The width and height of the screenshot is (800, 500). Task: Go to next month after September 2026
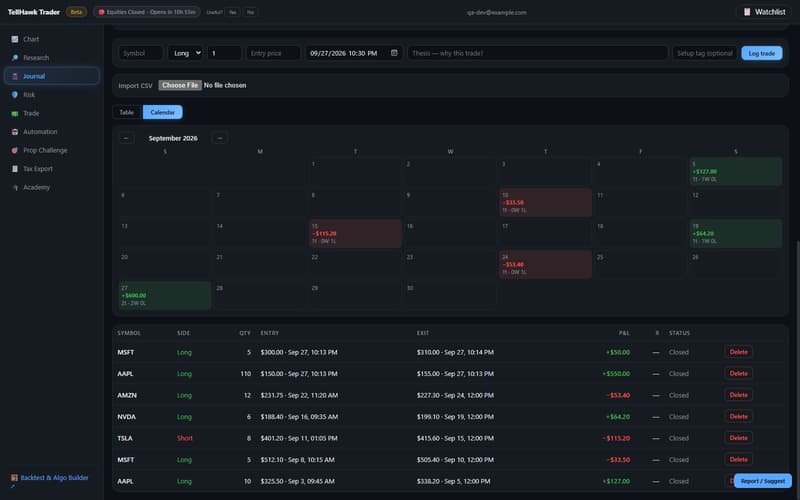(220, 138)
